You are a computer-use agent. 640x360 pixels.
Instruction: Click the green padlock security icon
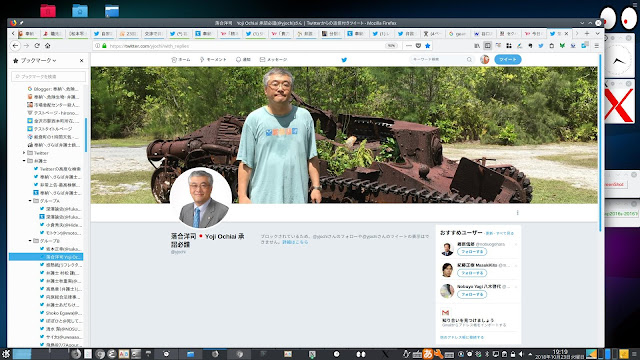[104, 46]
